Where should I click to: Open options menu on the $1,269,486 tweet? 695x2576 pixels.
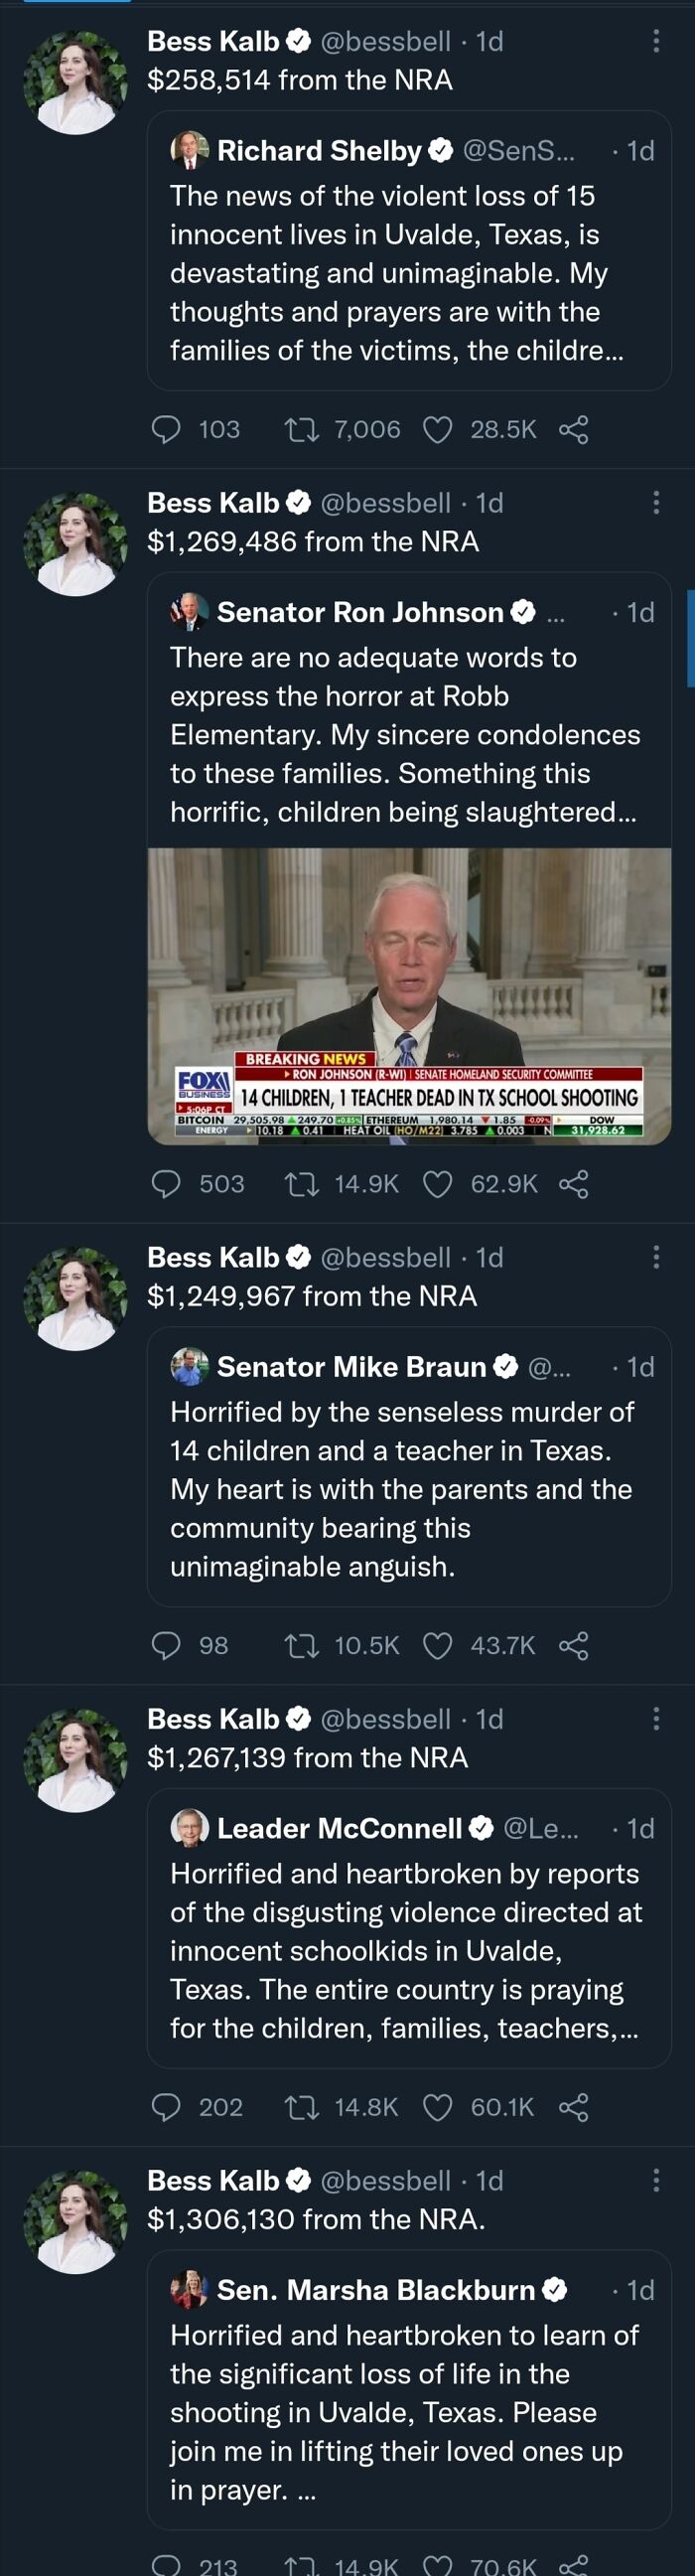coord(657,500)
